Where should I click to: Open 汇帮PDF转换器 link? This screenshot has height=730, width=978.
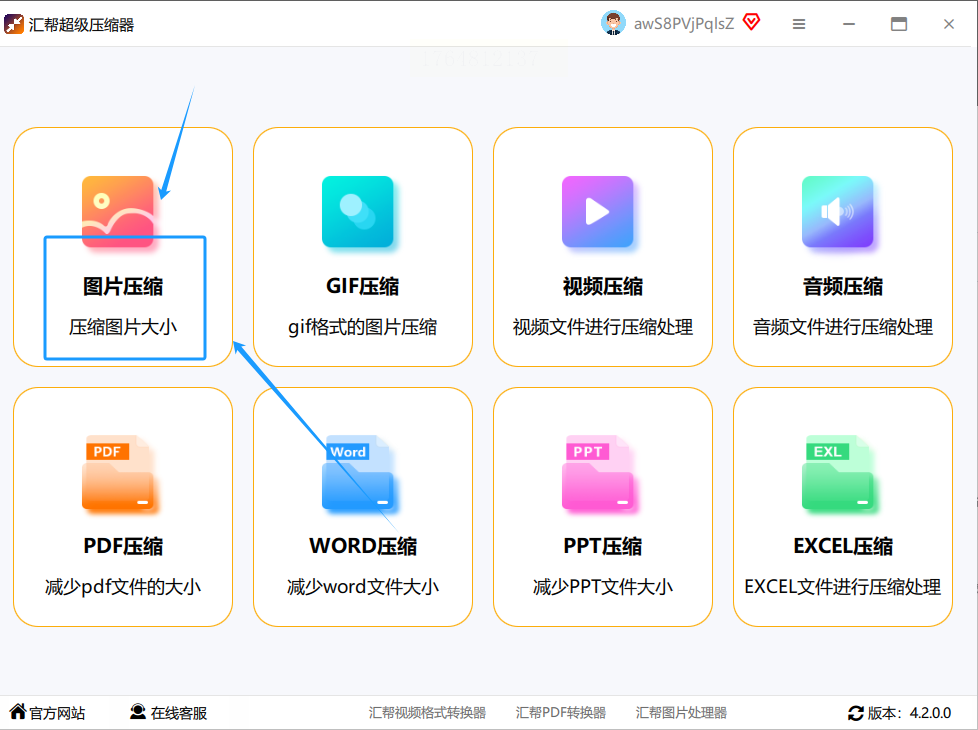pyautogui.click(x=561, y=713)
